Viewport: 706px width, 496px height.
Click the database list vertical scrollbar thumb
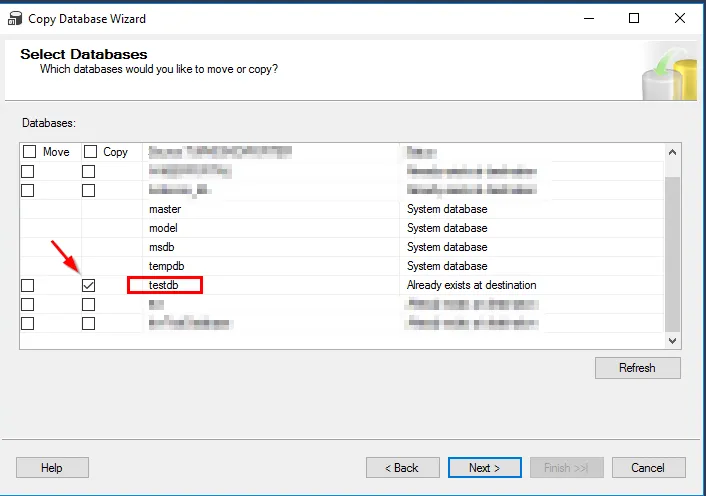(672, 255)
